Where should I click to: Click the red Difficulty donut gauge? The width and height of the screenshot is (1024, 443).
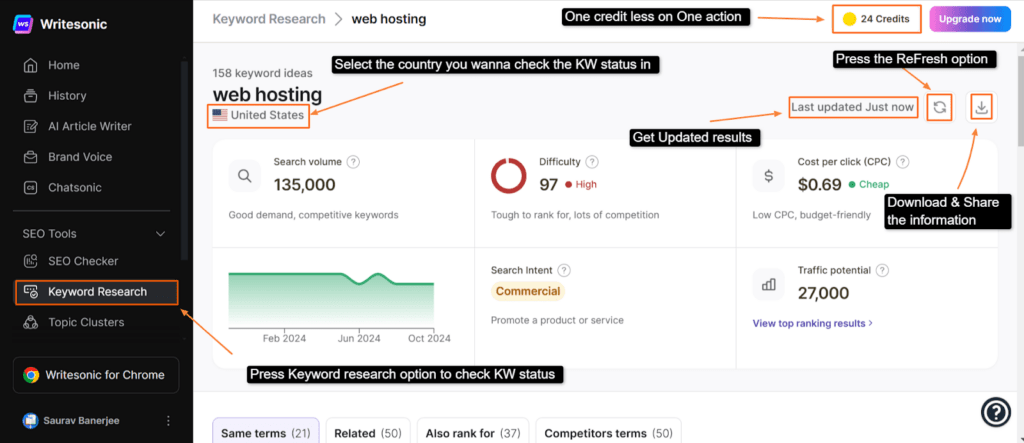click(x=509, y=175)
